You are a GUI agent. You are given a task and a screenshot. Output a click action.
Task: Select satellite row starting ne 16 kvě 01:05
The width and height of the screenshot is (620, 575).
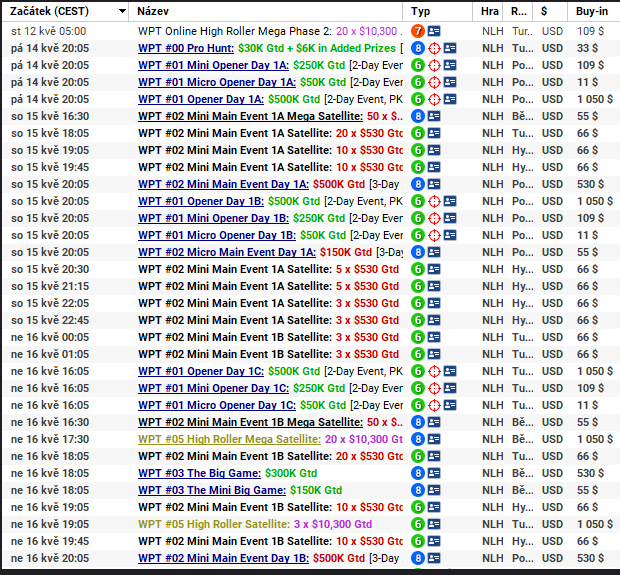point(311,354)
